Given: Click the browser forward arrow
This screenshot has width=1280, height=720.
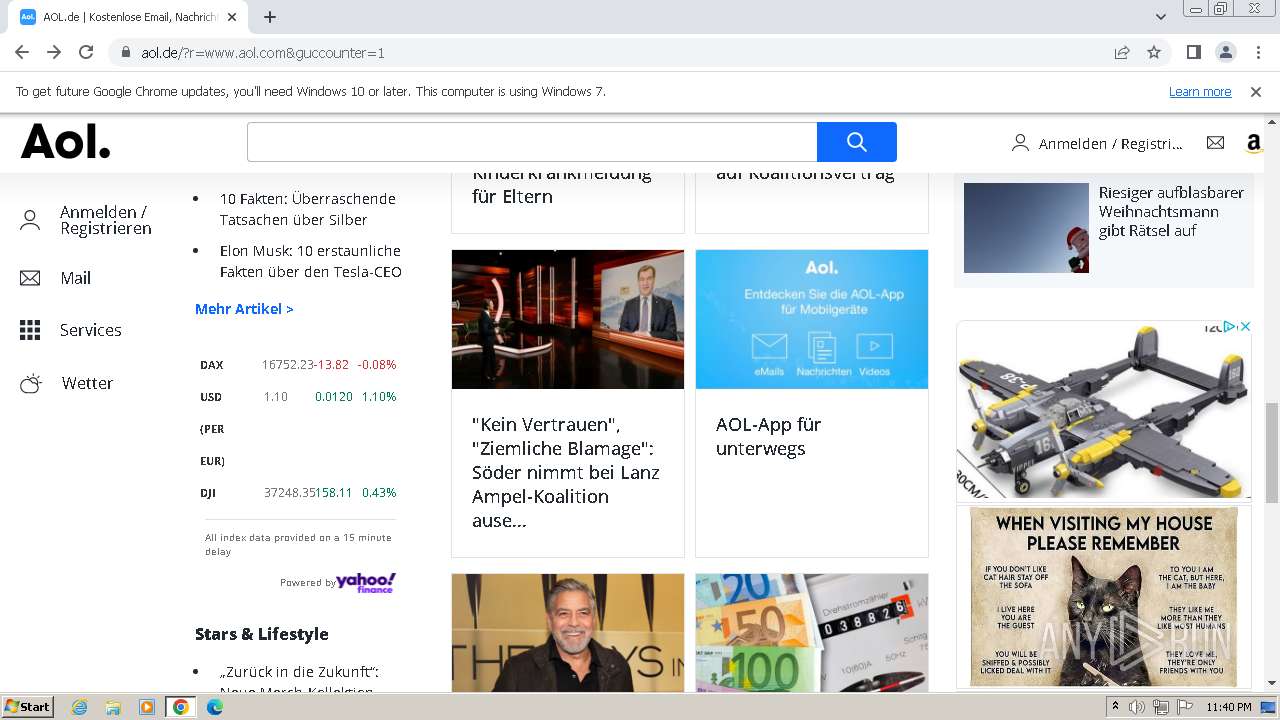Looking at the screenshot, I should [x=54, y=52].
